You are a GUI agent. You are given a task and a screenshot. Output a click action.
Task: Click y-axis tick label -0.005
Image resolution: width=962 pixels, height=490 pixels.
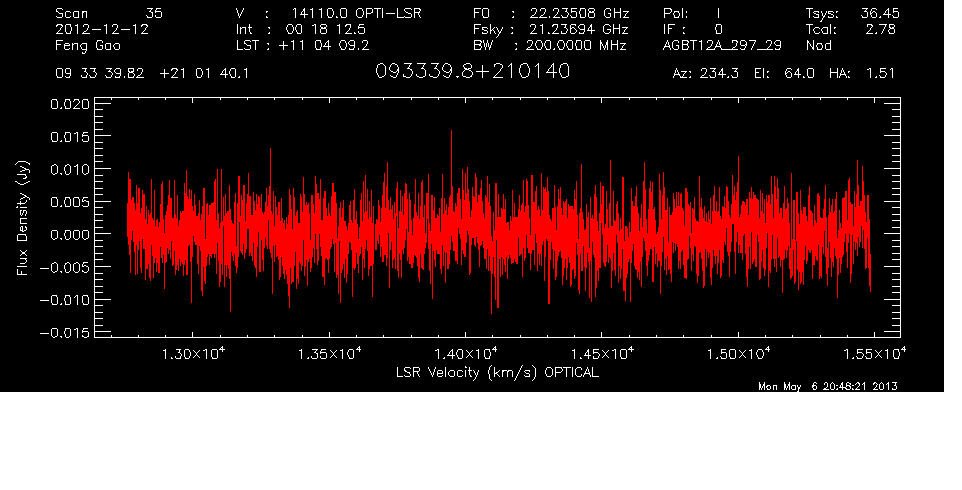point(64,267)
